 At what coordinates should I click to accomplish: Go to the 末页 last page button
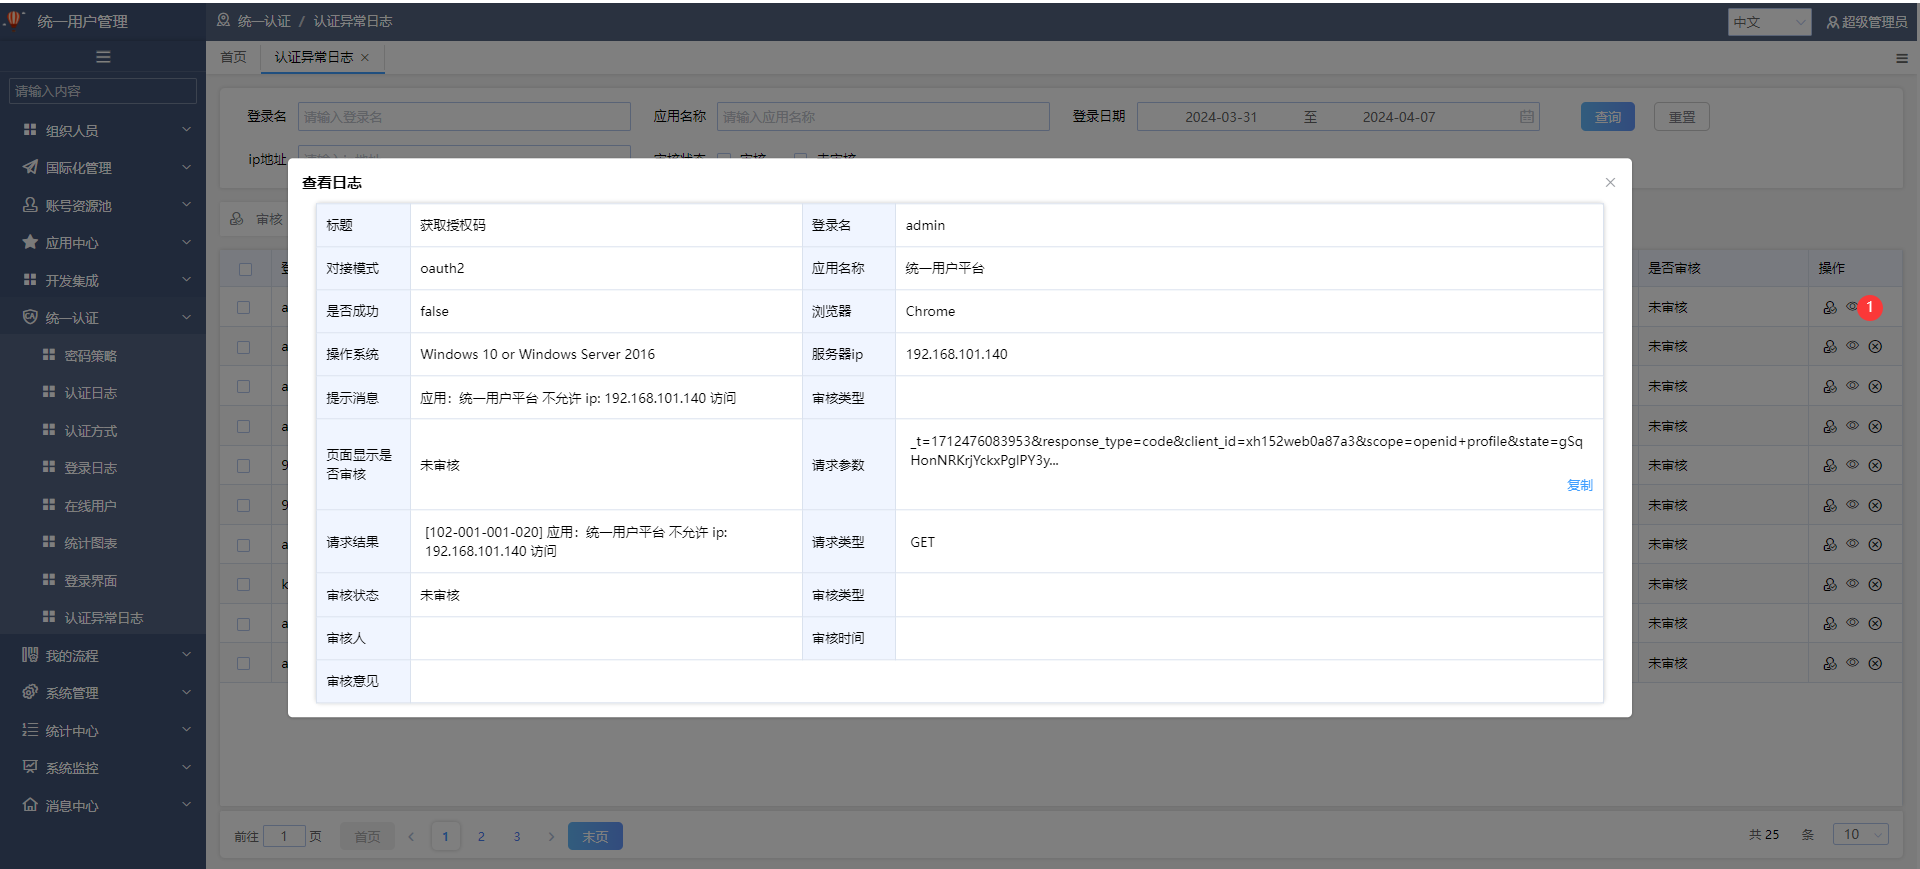pyautogui.click(x=595, y=836)
